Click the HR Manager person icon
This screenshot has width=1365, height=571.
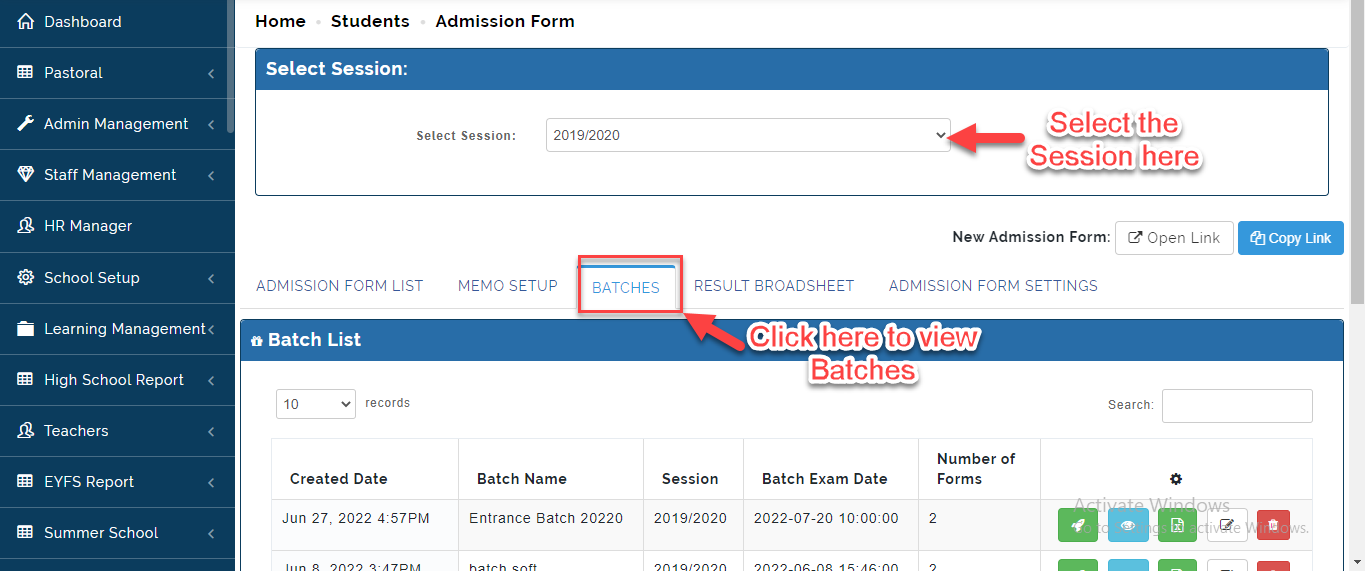(x=26, y=226)
